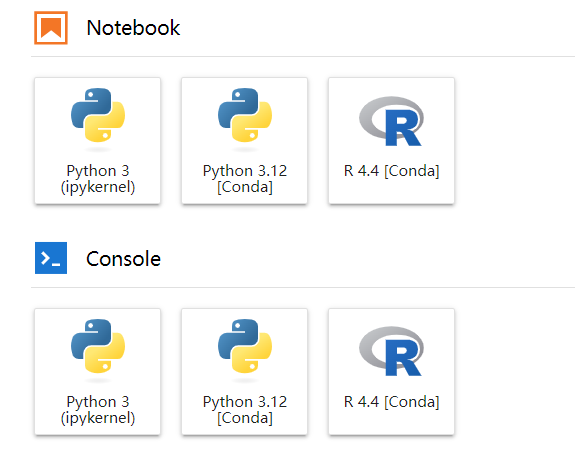This screenshot has height=459, width=575.
Task: Click the blue Console terminal icon
Action: [51, 258]
